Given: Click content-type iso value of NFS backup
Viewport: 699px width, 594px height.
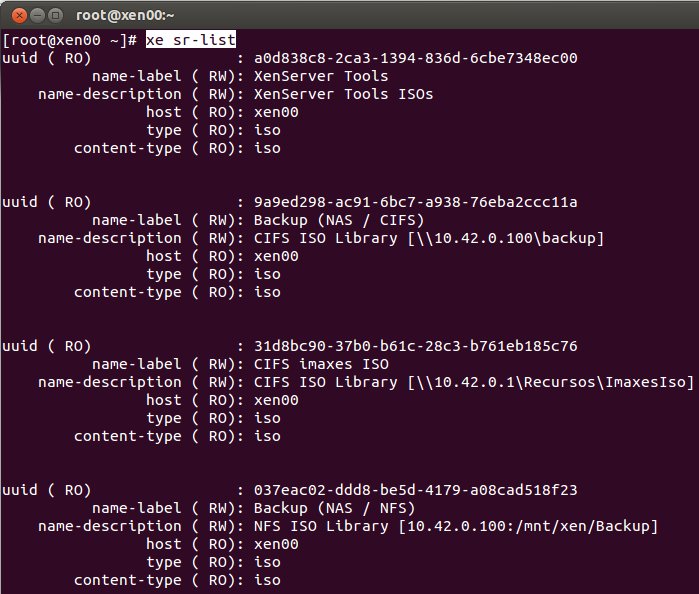Looking at the screenshot, I should [x=267, y=580].
